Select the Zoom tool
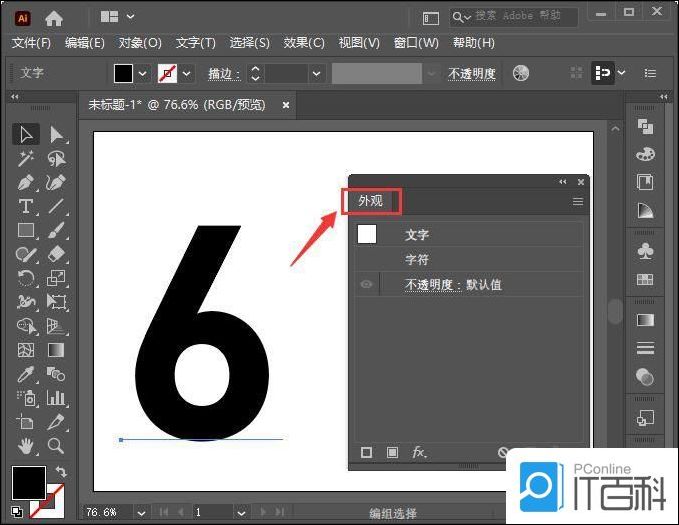Viewport: 679px width, 525px height. pos(57,445)
